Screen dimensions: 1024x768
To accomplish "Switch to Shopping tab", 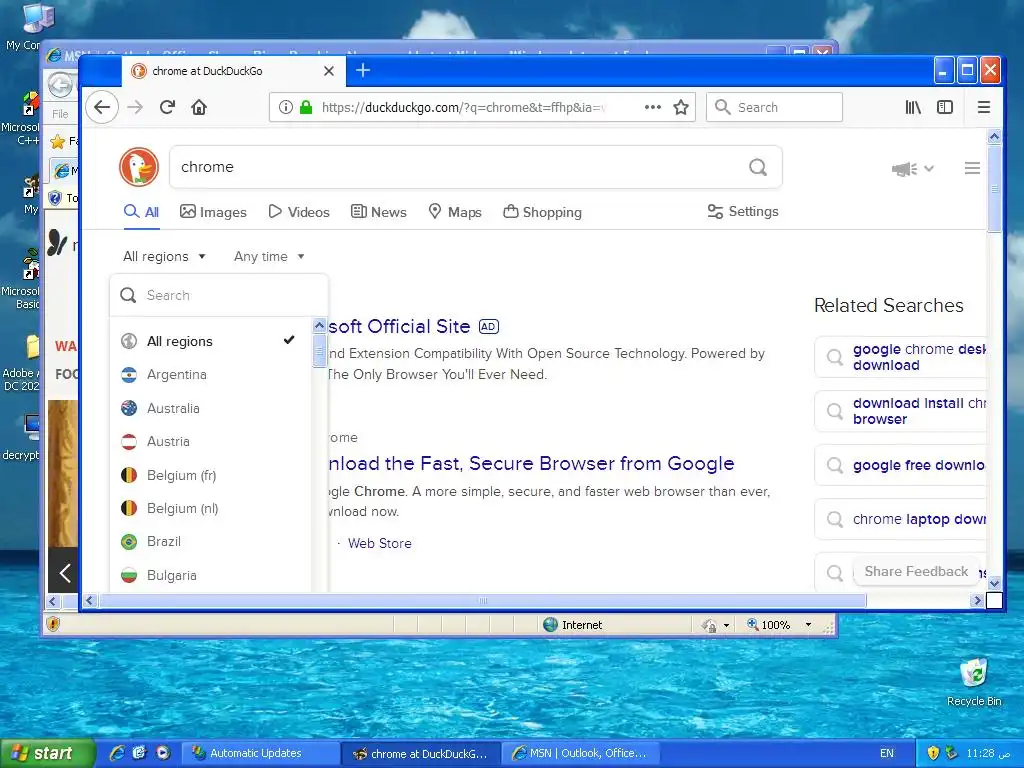I will (x=542, y=212).
